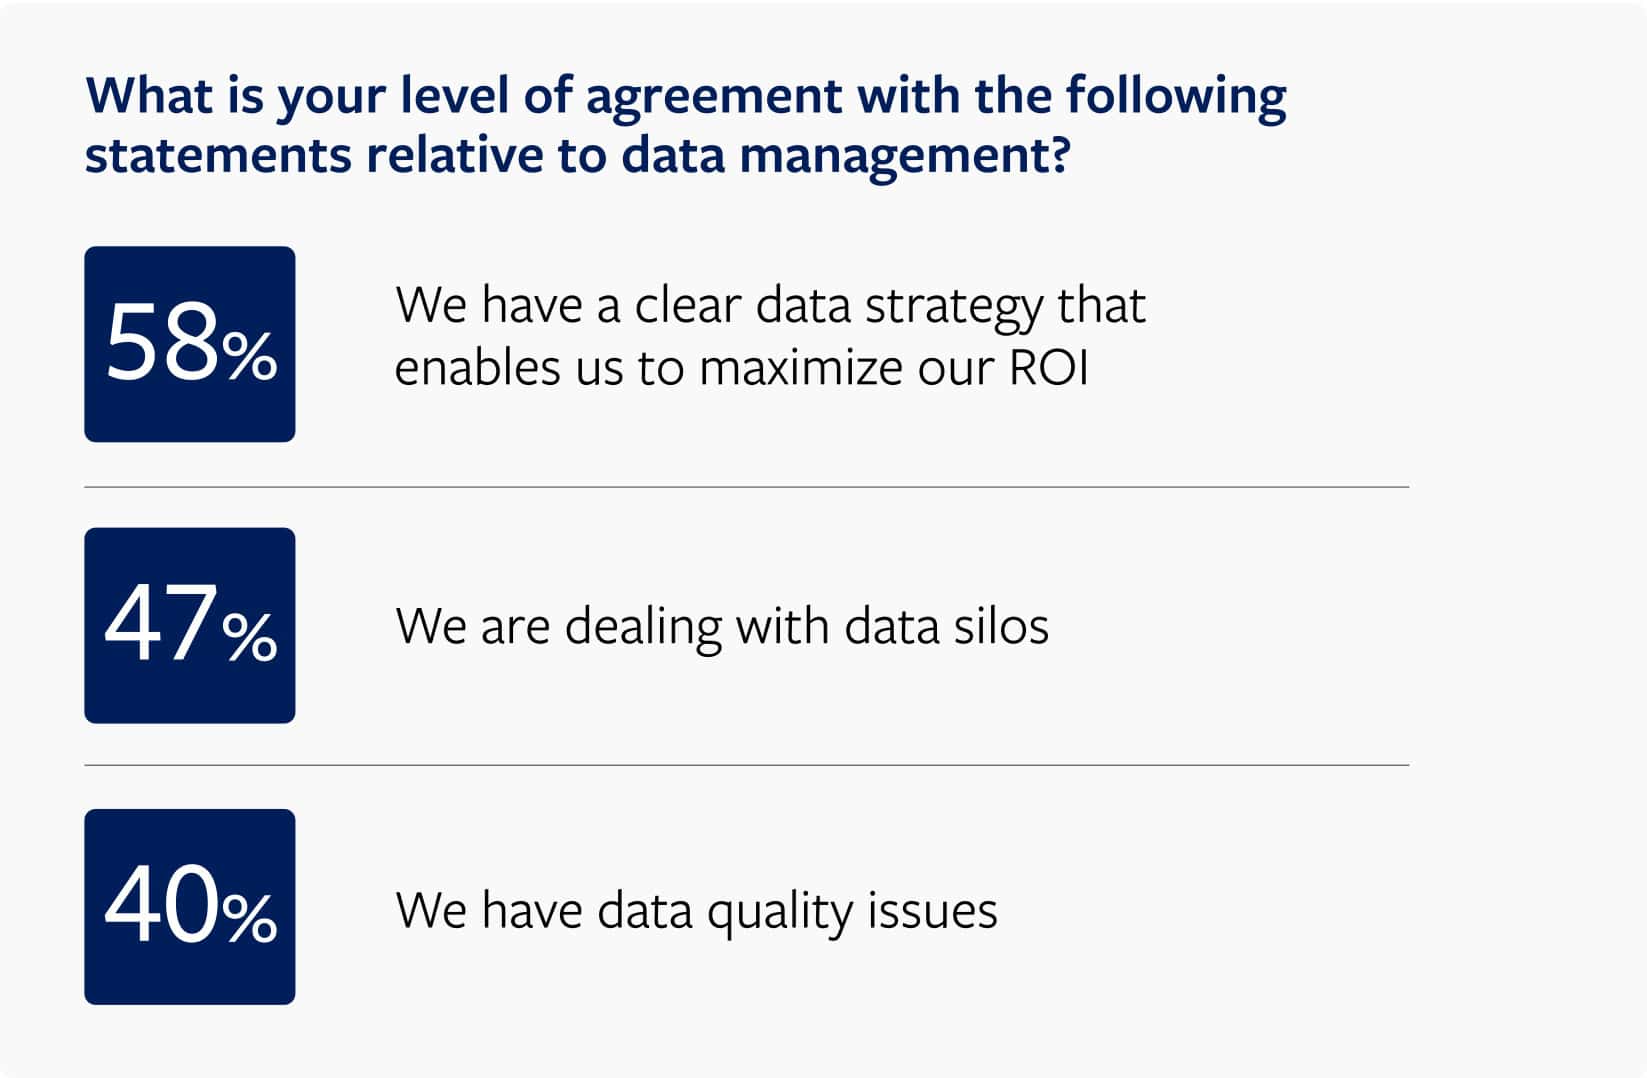Screen dimensions: 1647x1078
Task: Click the percent sign beside 58
Action: 250,358
